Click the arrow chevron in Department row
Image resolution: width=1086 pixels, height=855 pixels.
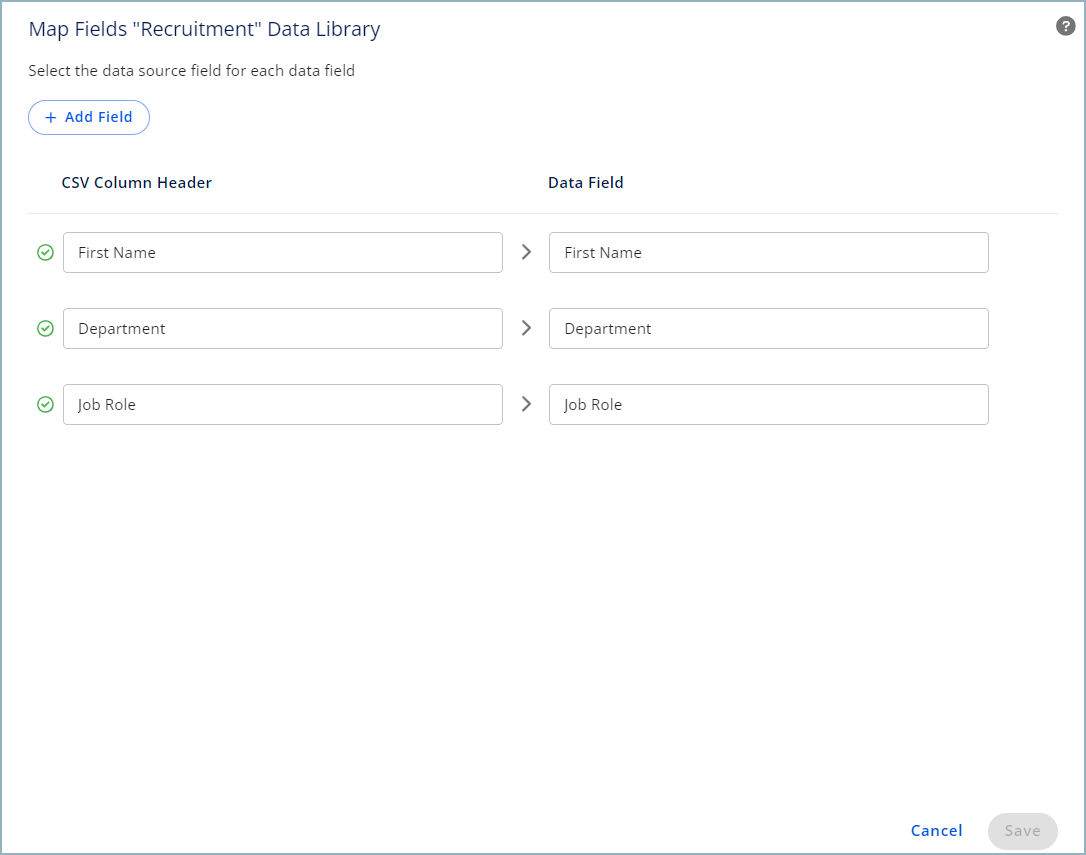526,329
